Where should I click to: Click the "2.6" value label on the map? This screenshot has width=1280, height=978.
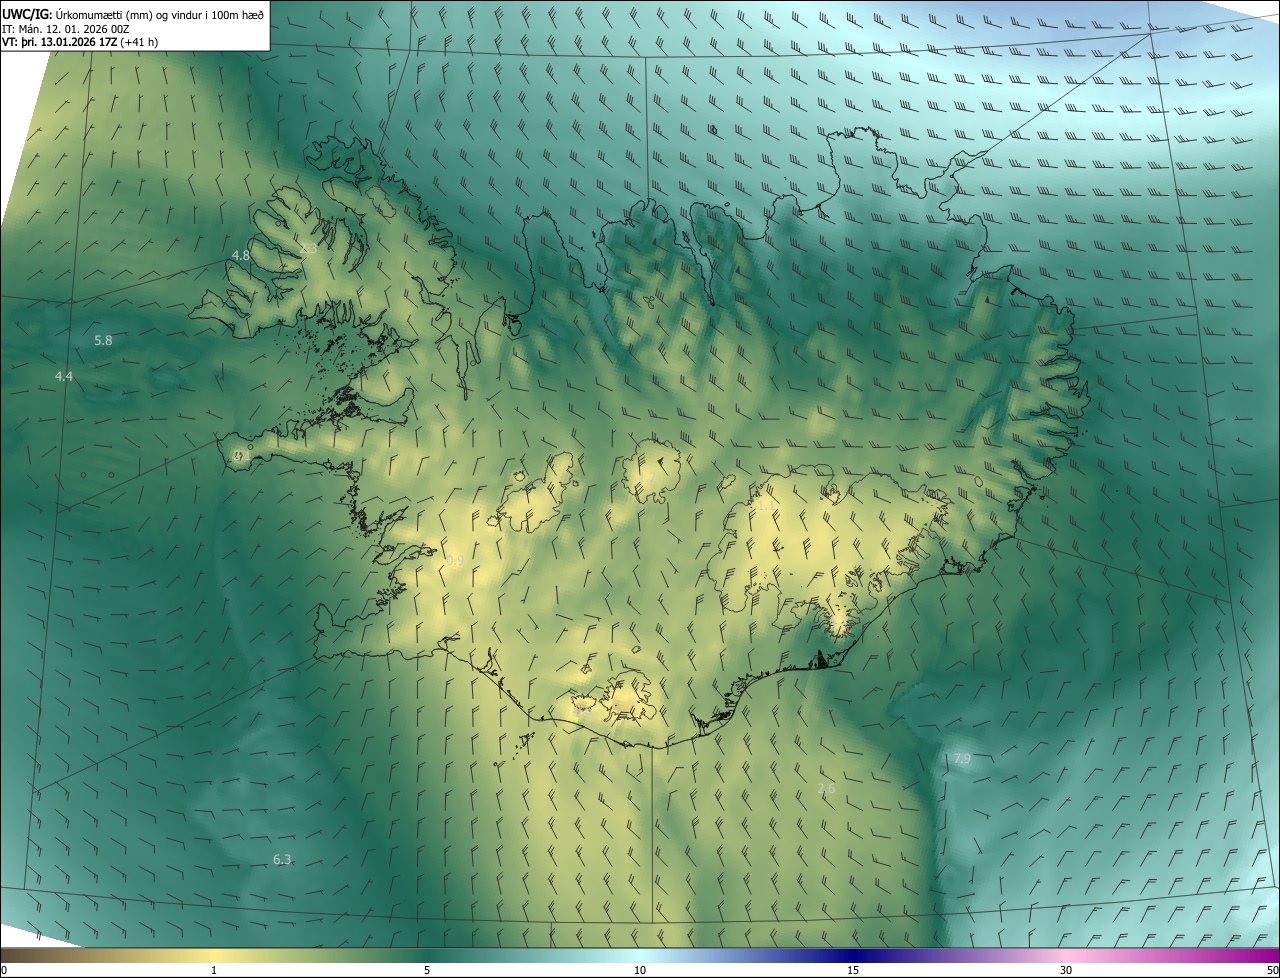826,790
